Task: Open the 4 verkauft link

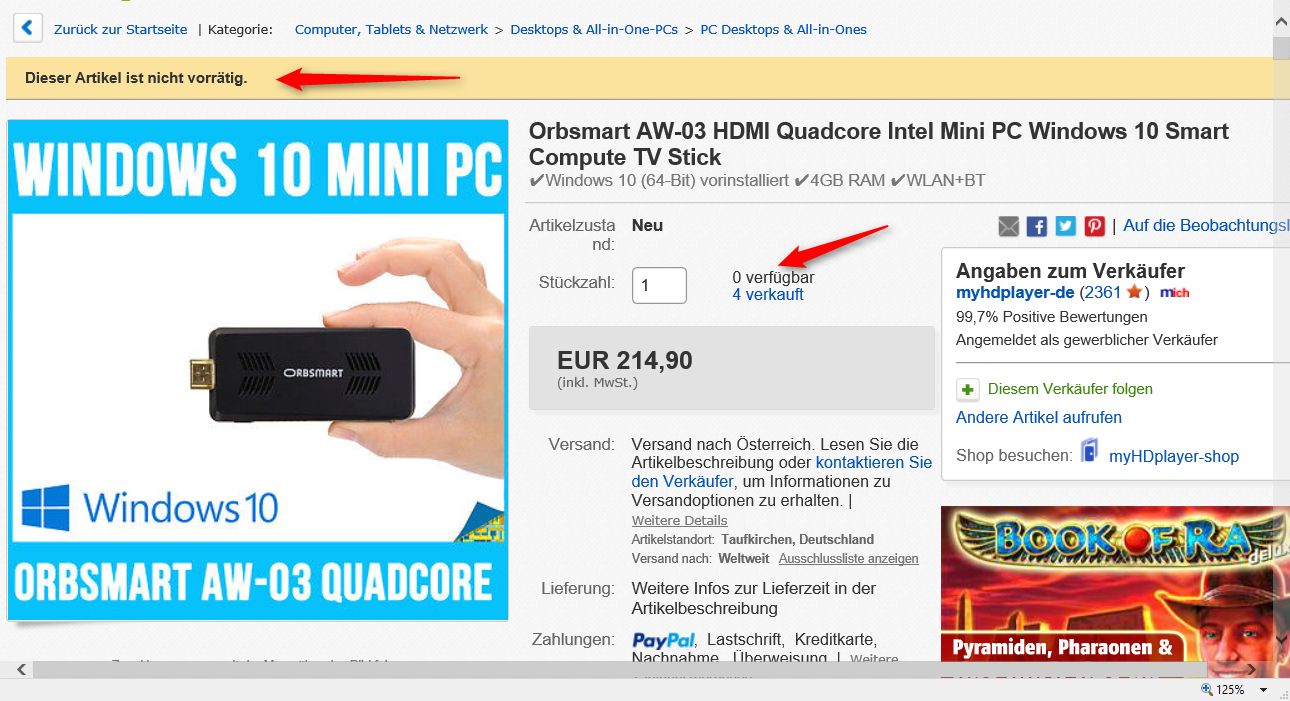Action: 768,294
